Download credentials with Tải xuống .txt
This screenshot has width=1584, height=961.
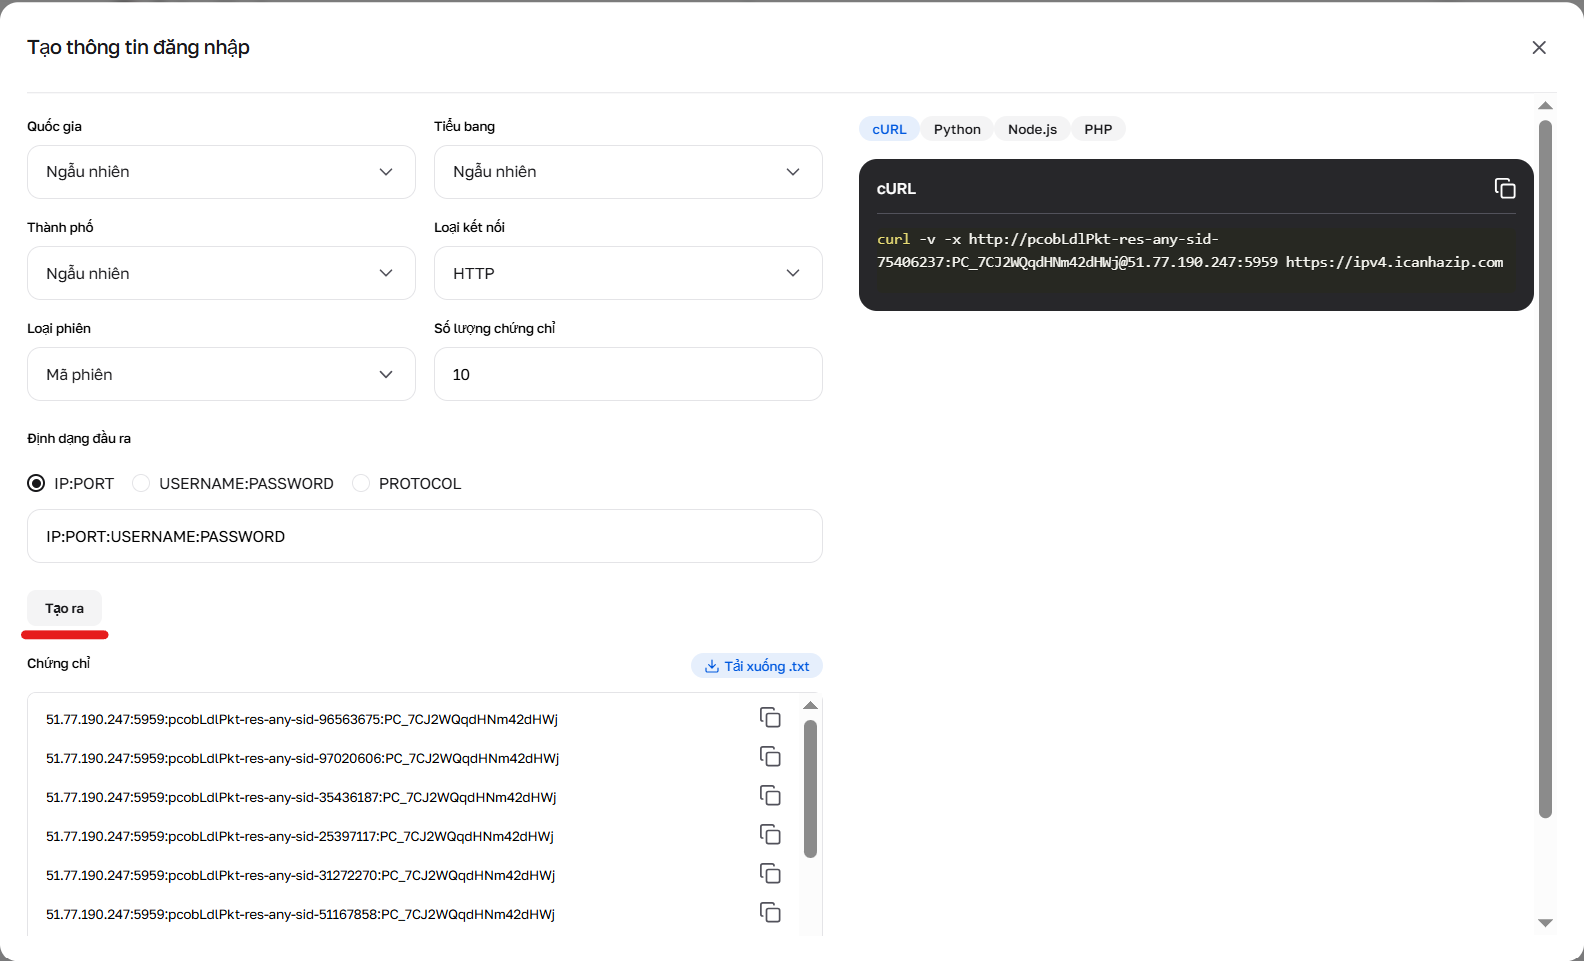[x=757, y=666]
